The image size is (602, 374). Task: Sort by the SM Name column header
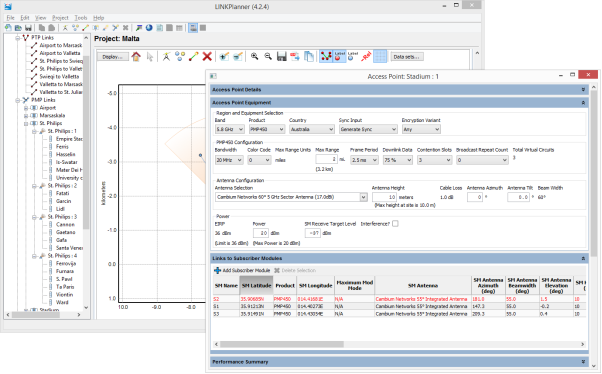[226, 285]
